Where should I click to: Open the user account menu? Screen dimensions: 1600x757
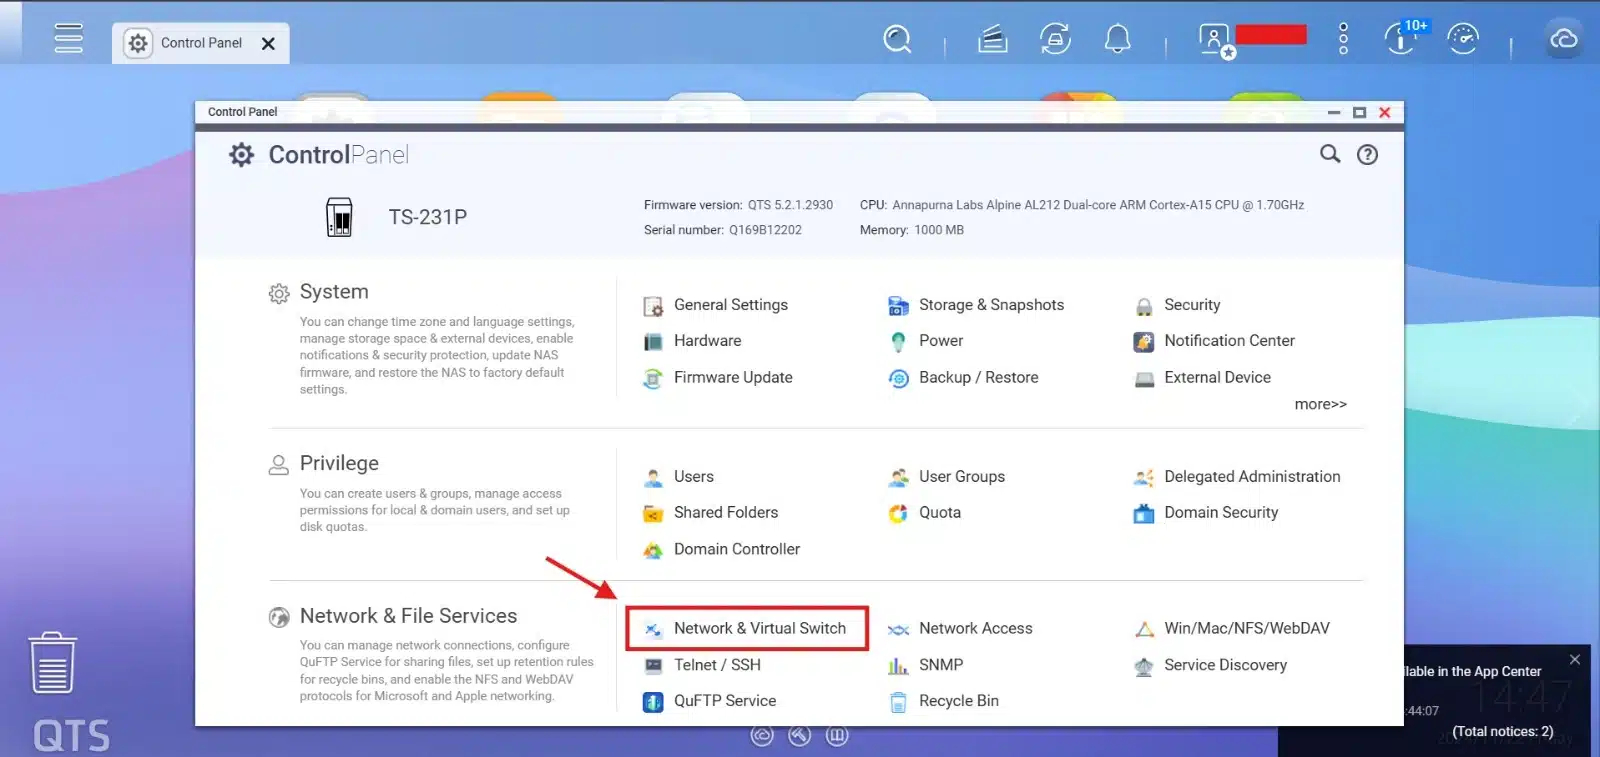tap(1214, 39)
